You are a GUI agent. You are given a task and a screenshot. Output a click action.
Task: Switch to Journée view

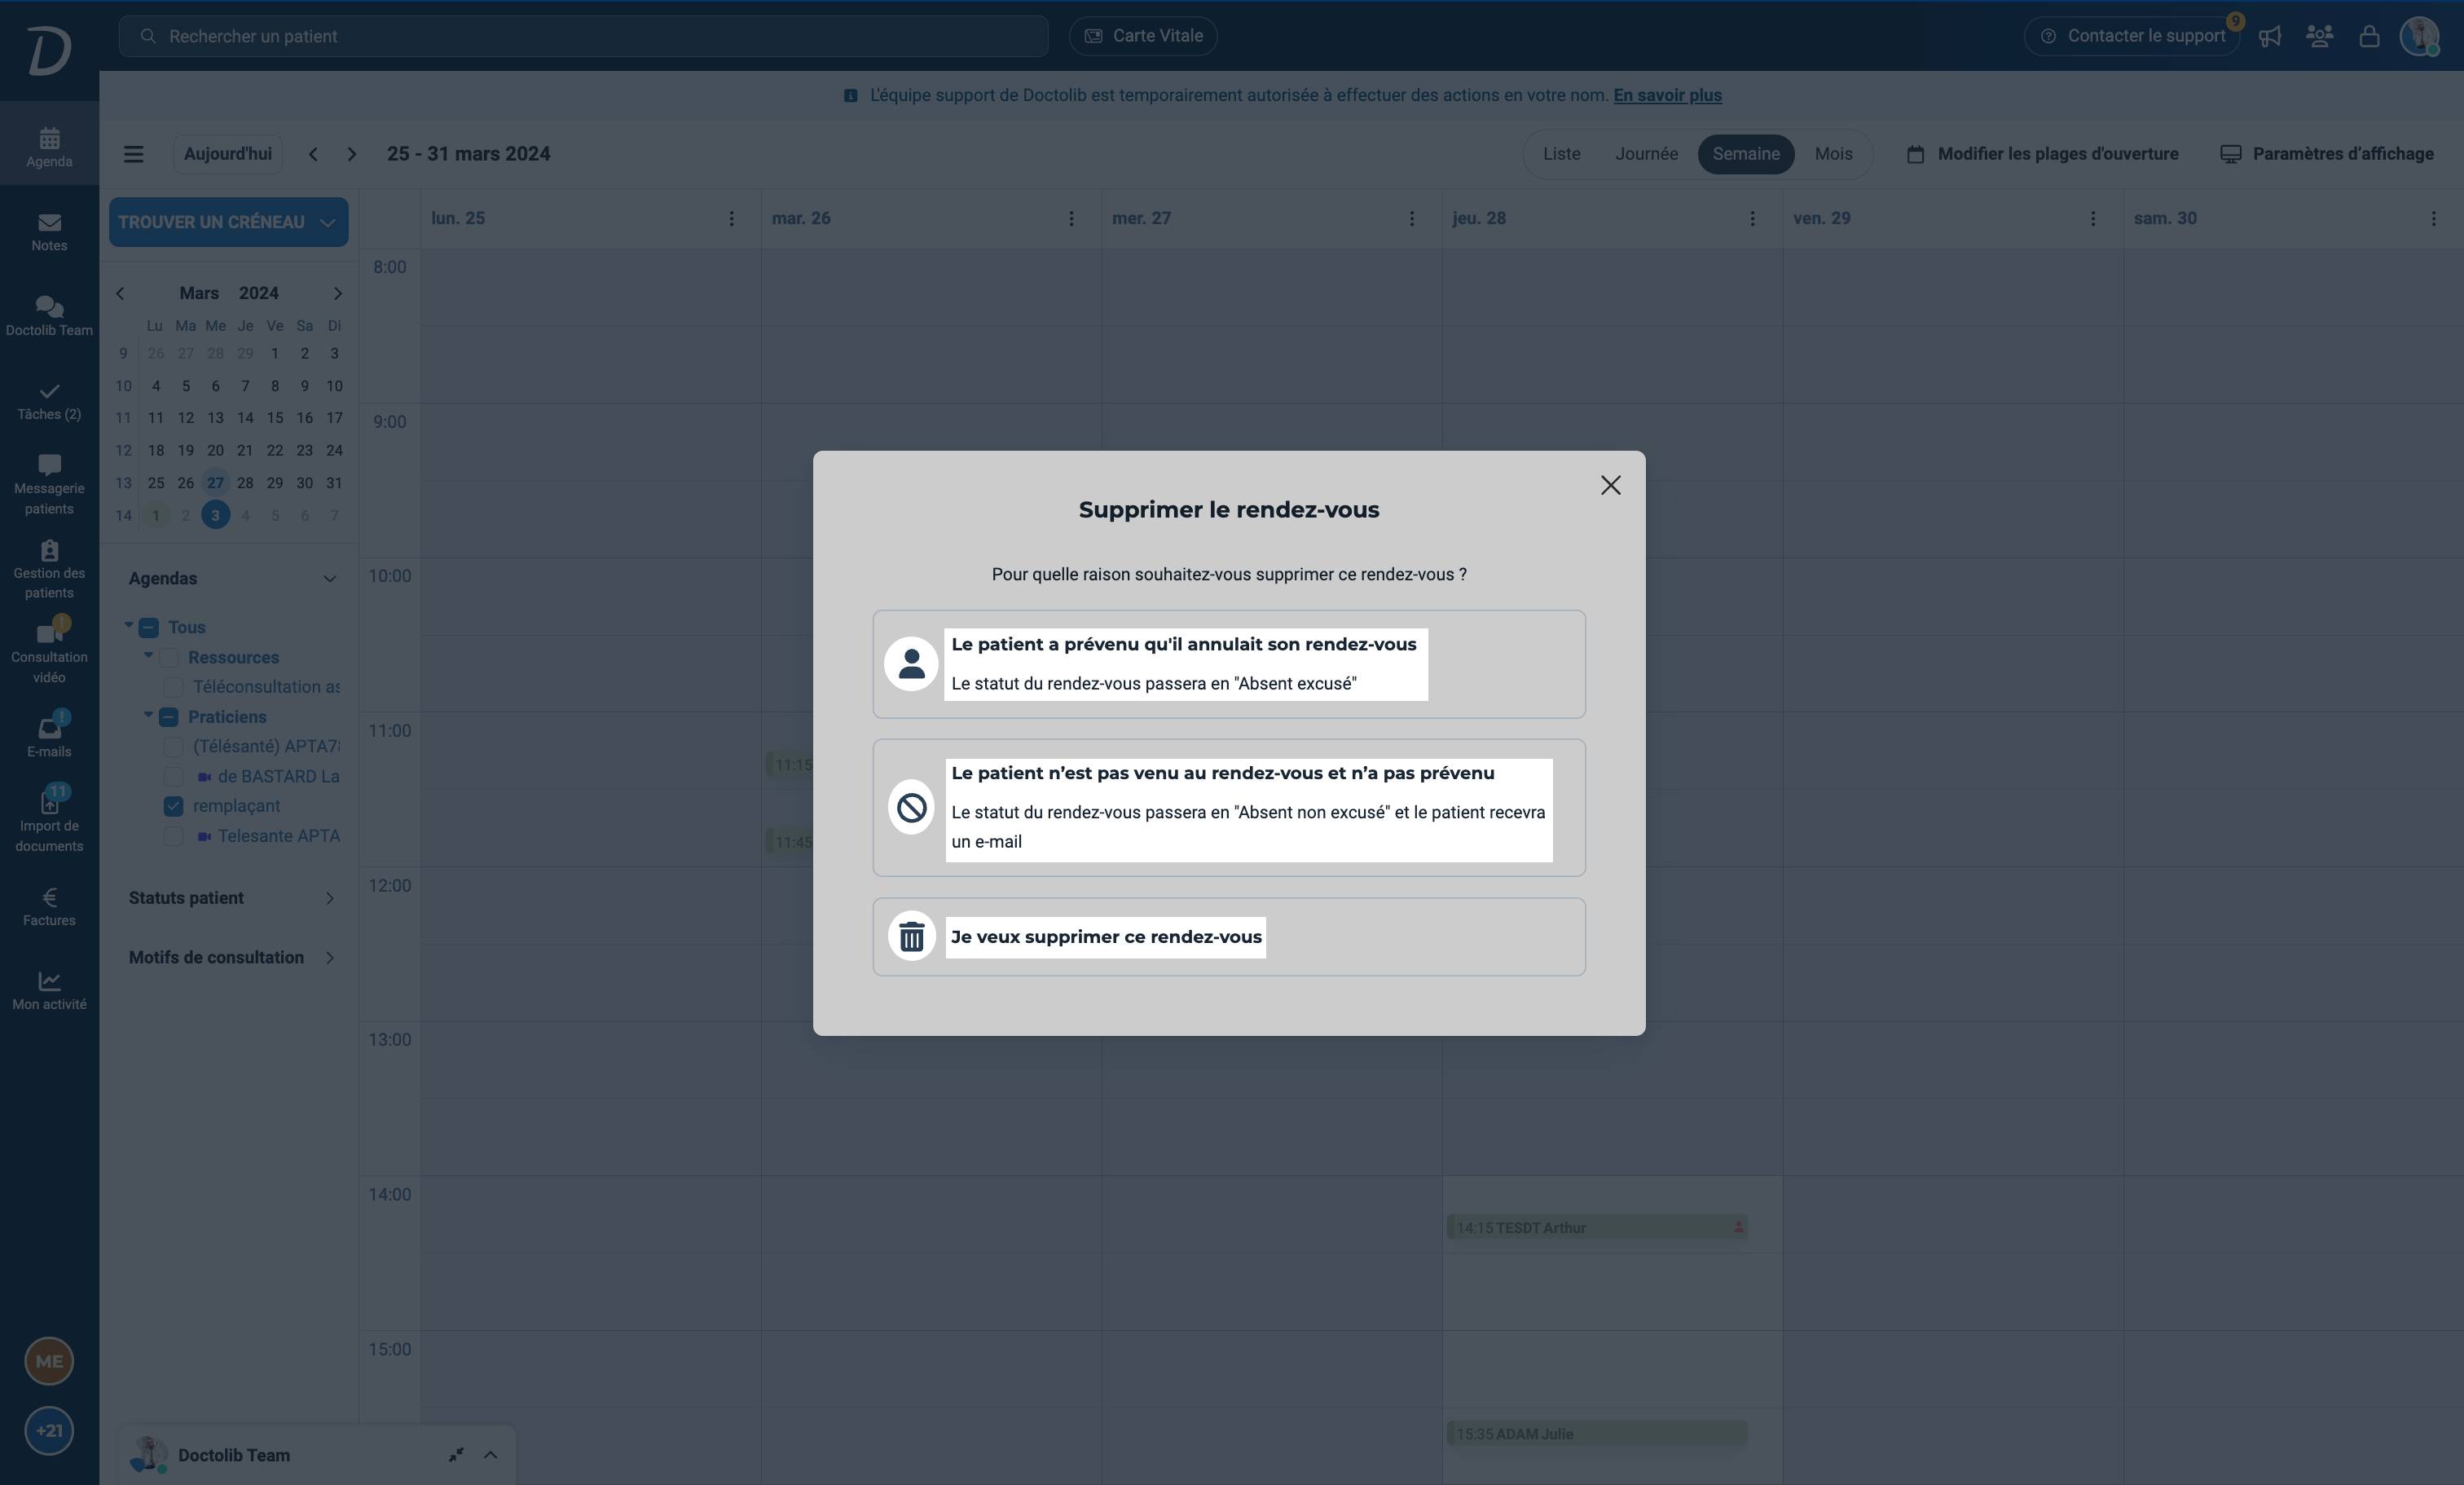1646,154
